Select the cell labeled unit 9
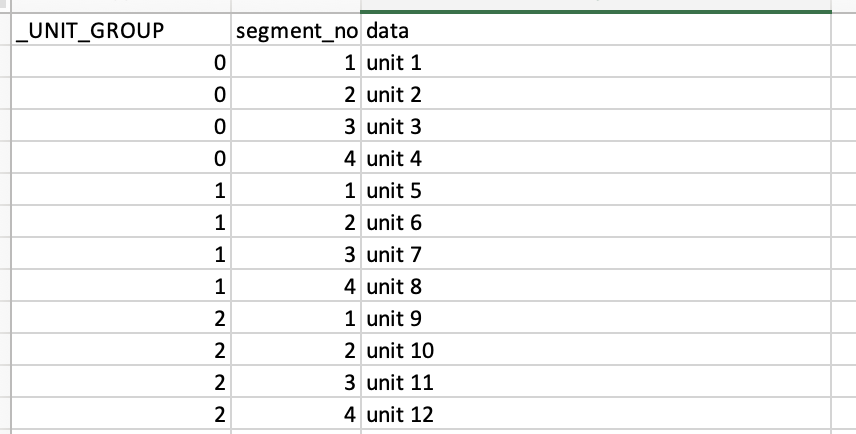 click(x=596, y=317)
